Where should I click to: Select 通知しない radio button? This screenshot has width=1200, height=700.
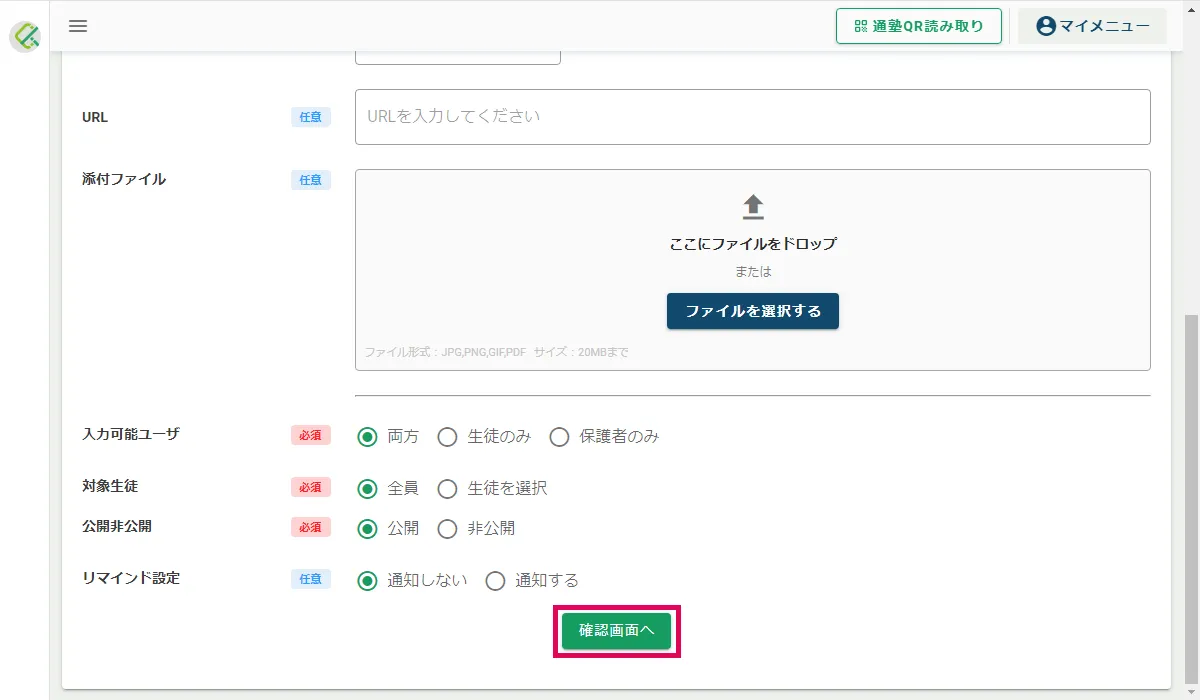pyautogui.click(x=368, y=581)
